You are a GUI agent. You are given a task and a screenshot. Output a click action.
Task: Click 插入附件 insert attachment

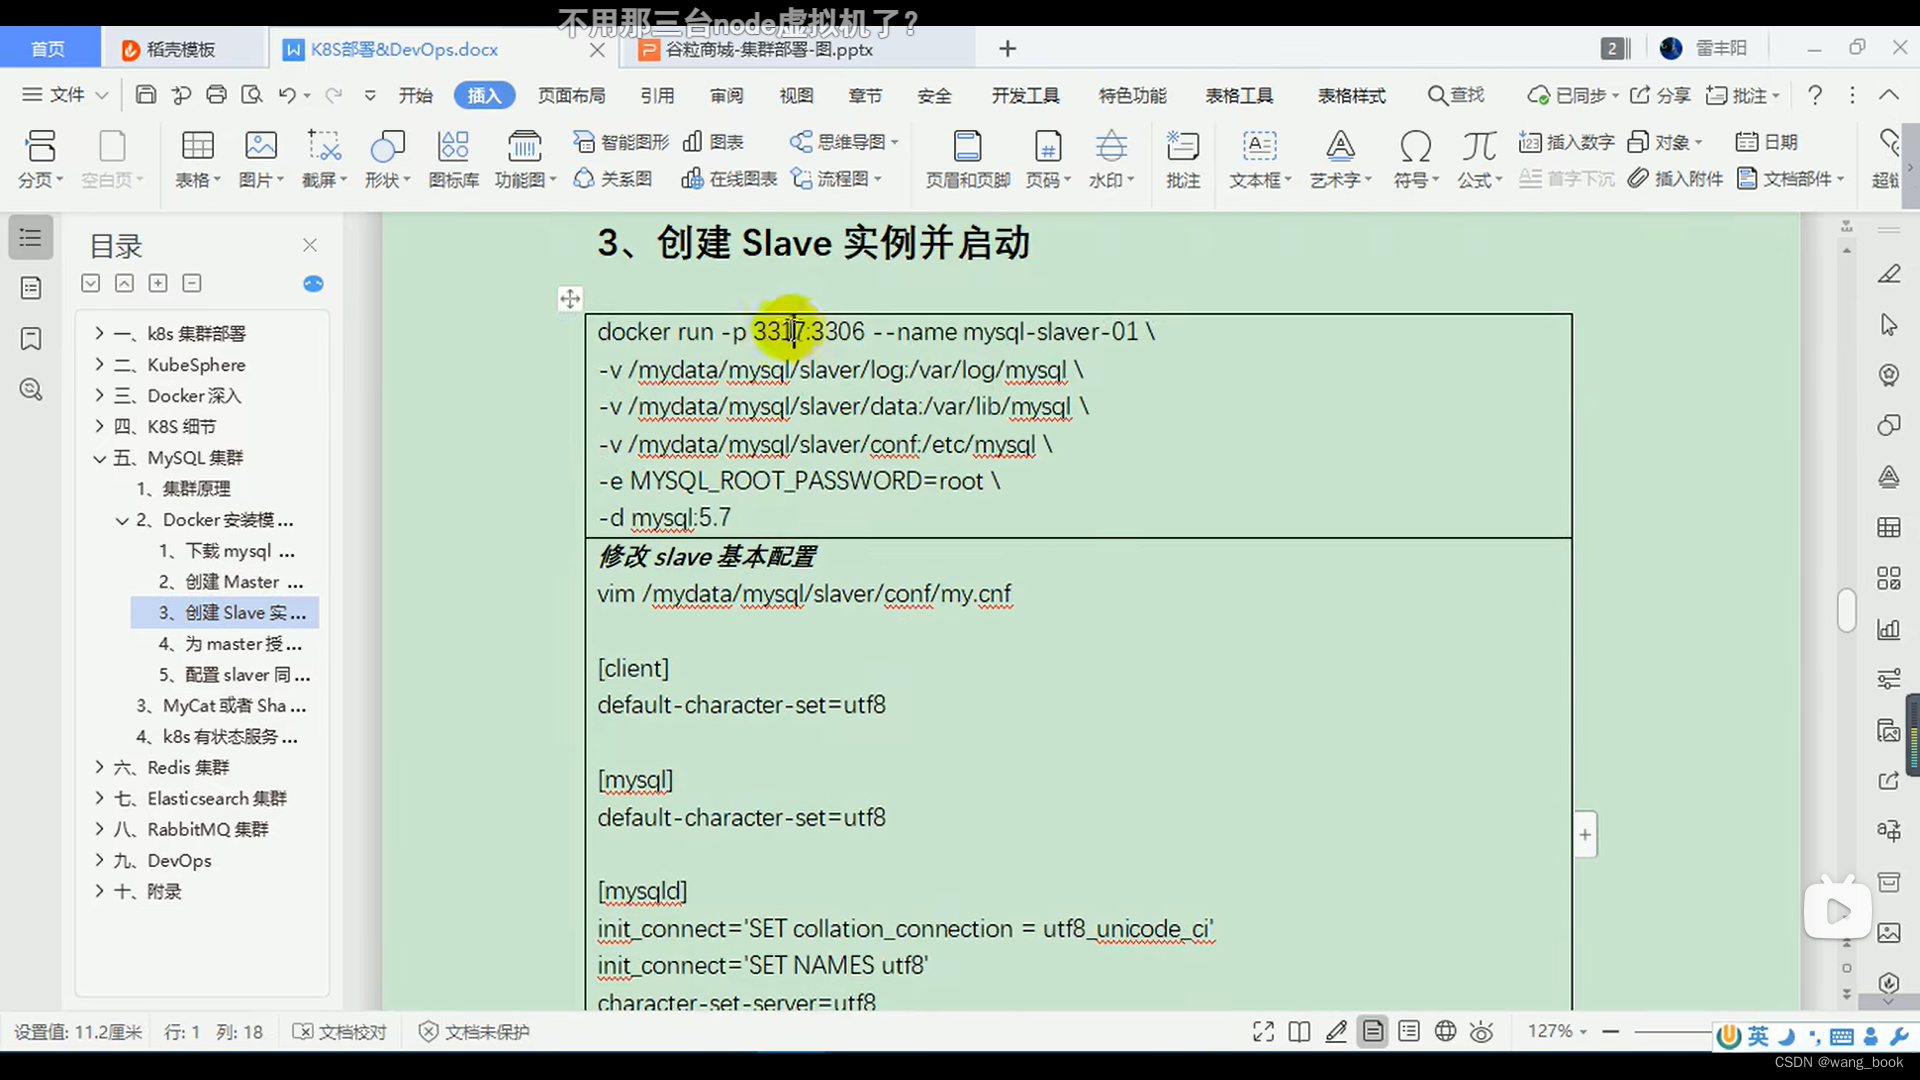(1675, 178)
